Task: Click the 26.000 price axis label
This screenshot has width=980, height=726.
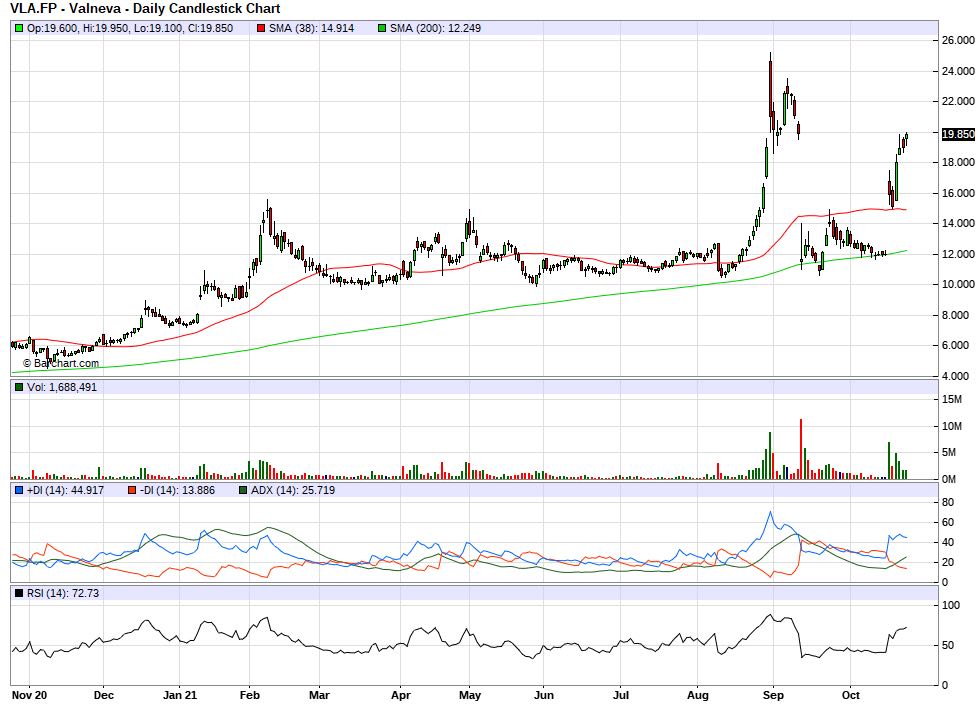Action: tap(958, 40)
